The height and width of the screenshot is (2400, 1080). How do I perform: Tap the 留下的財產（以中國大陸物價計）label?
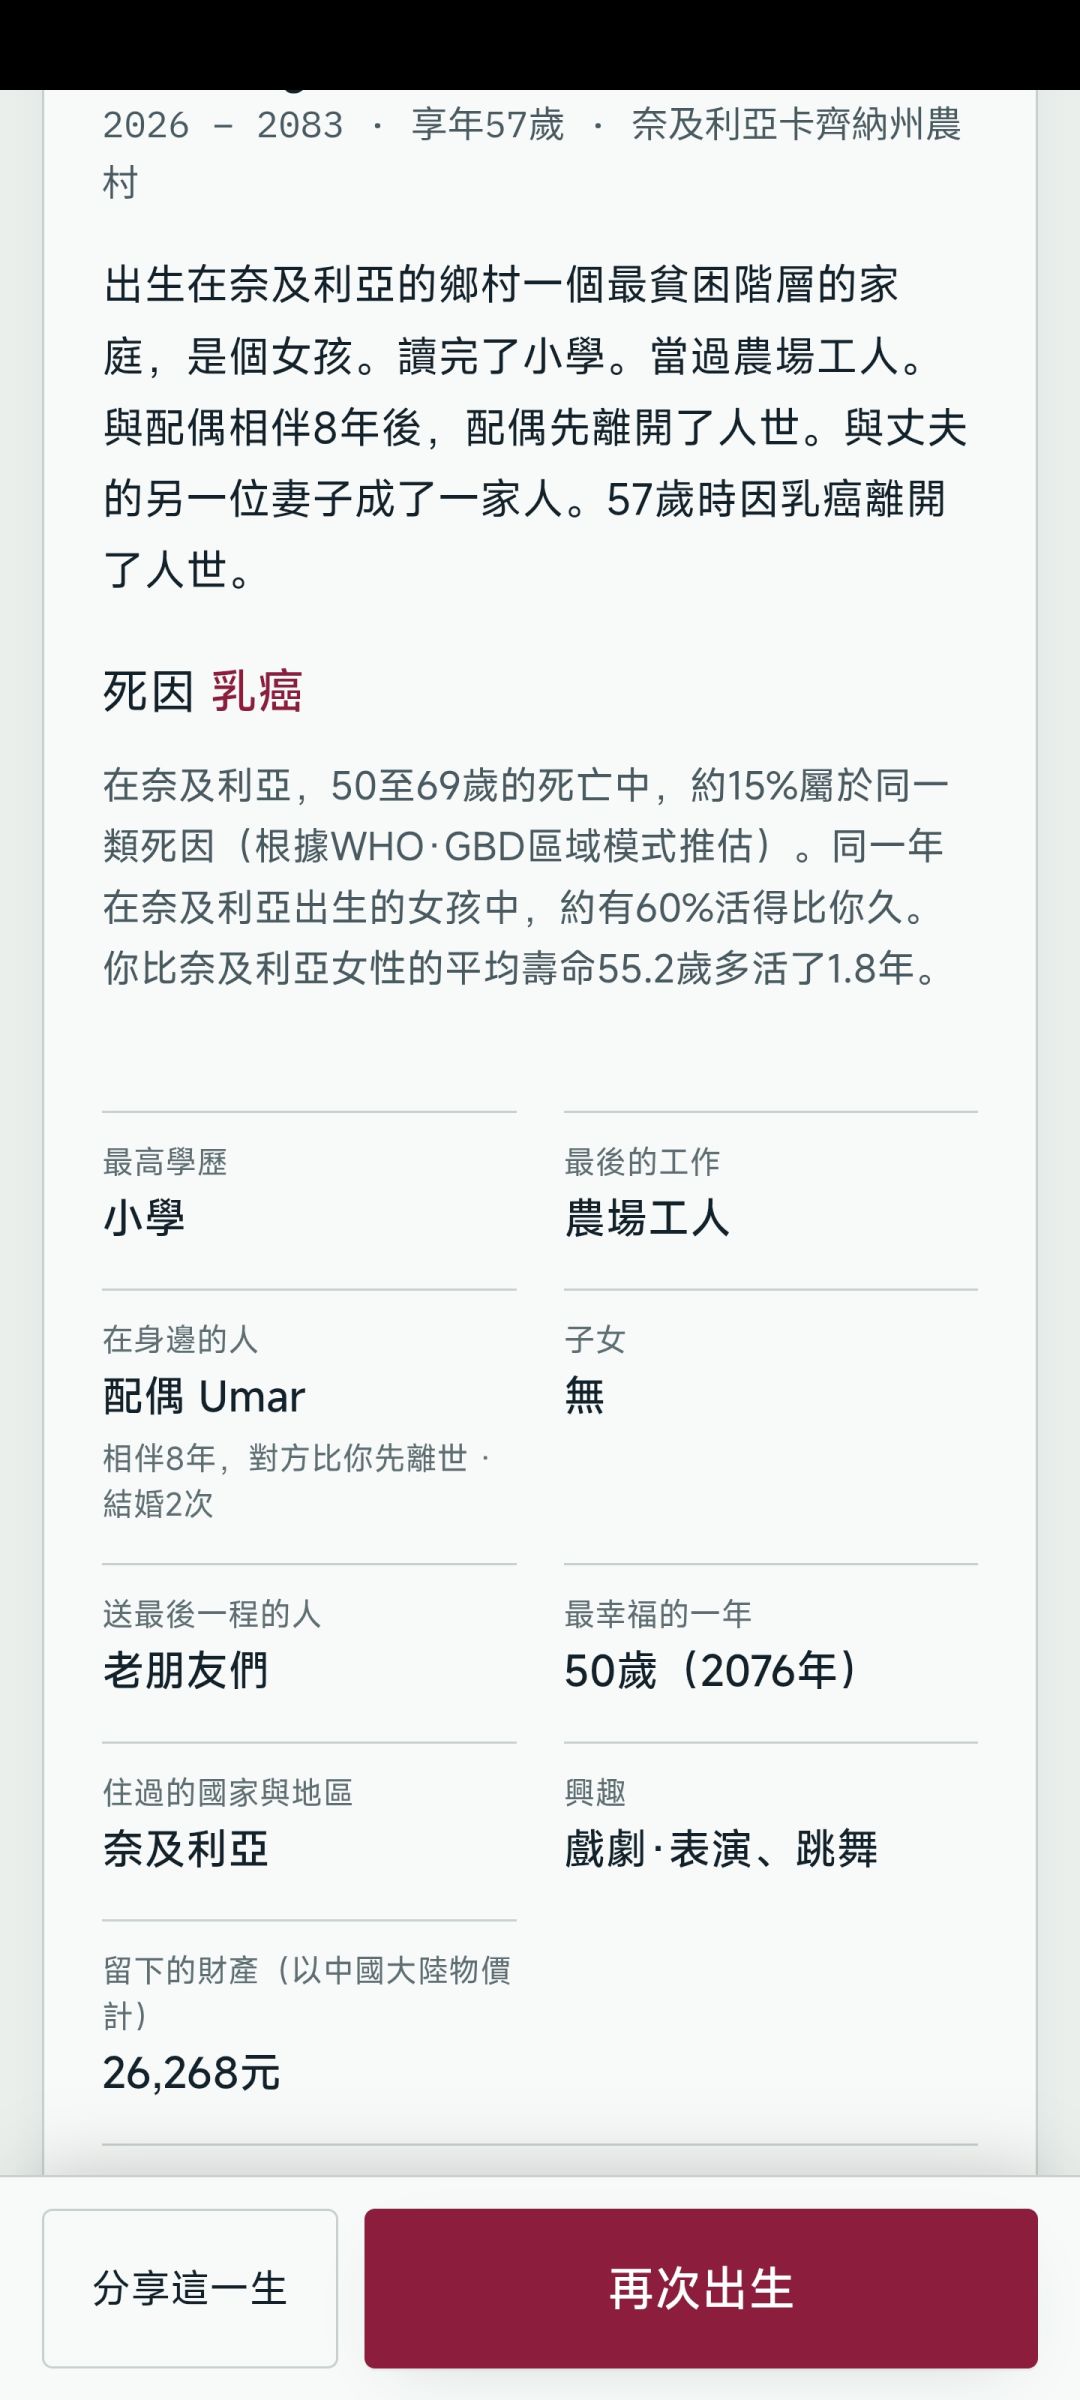[x=307, y=1993]
